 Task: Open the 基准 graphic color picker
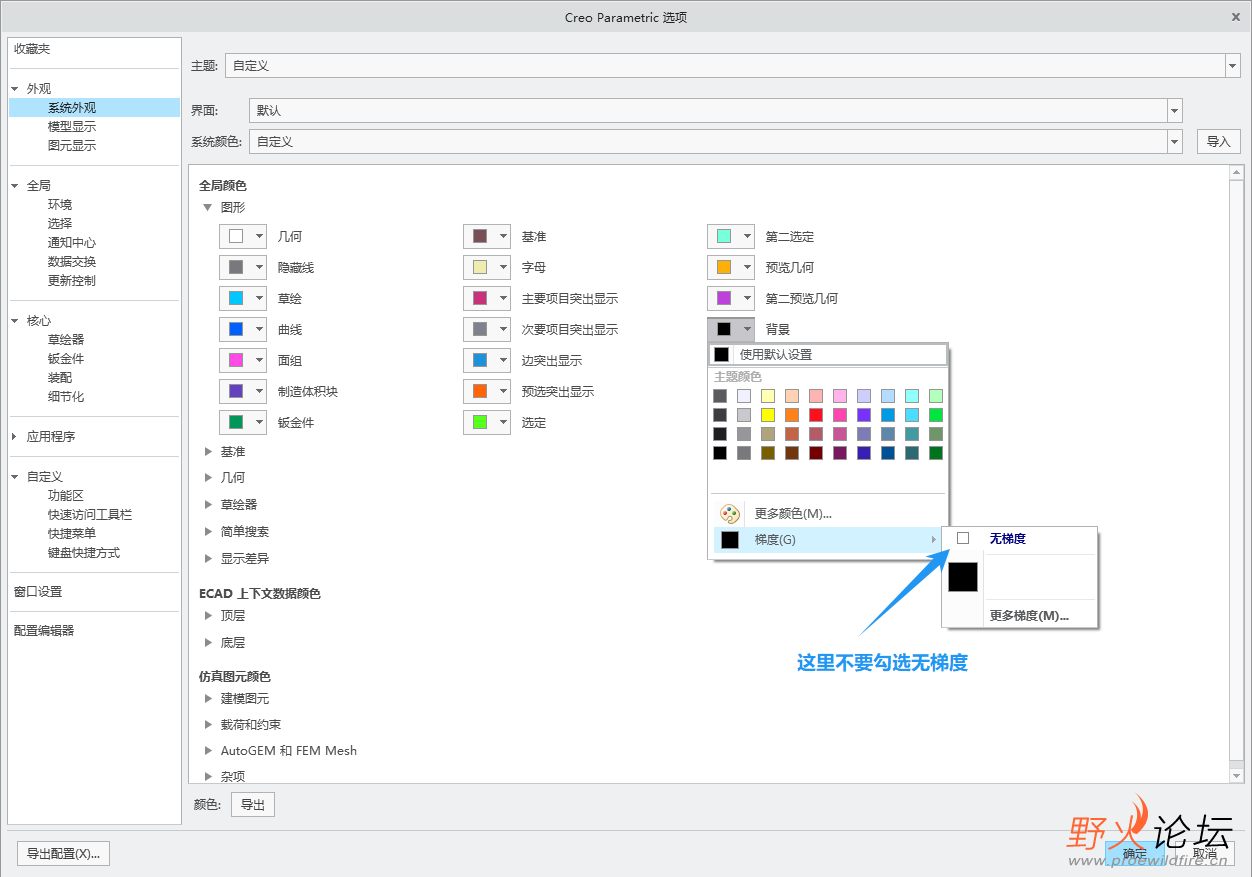point(487,237)
